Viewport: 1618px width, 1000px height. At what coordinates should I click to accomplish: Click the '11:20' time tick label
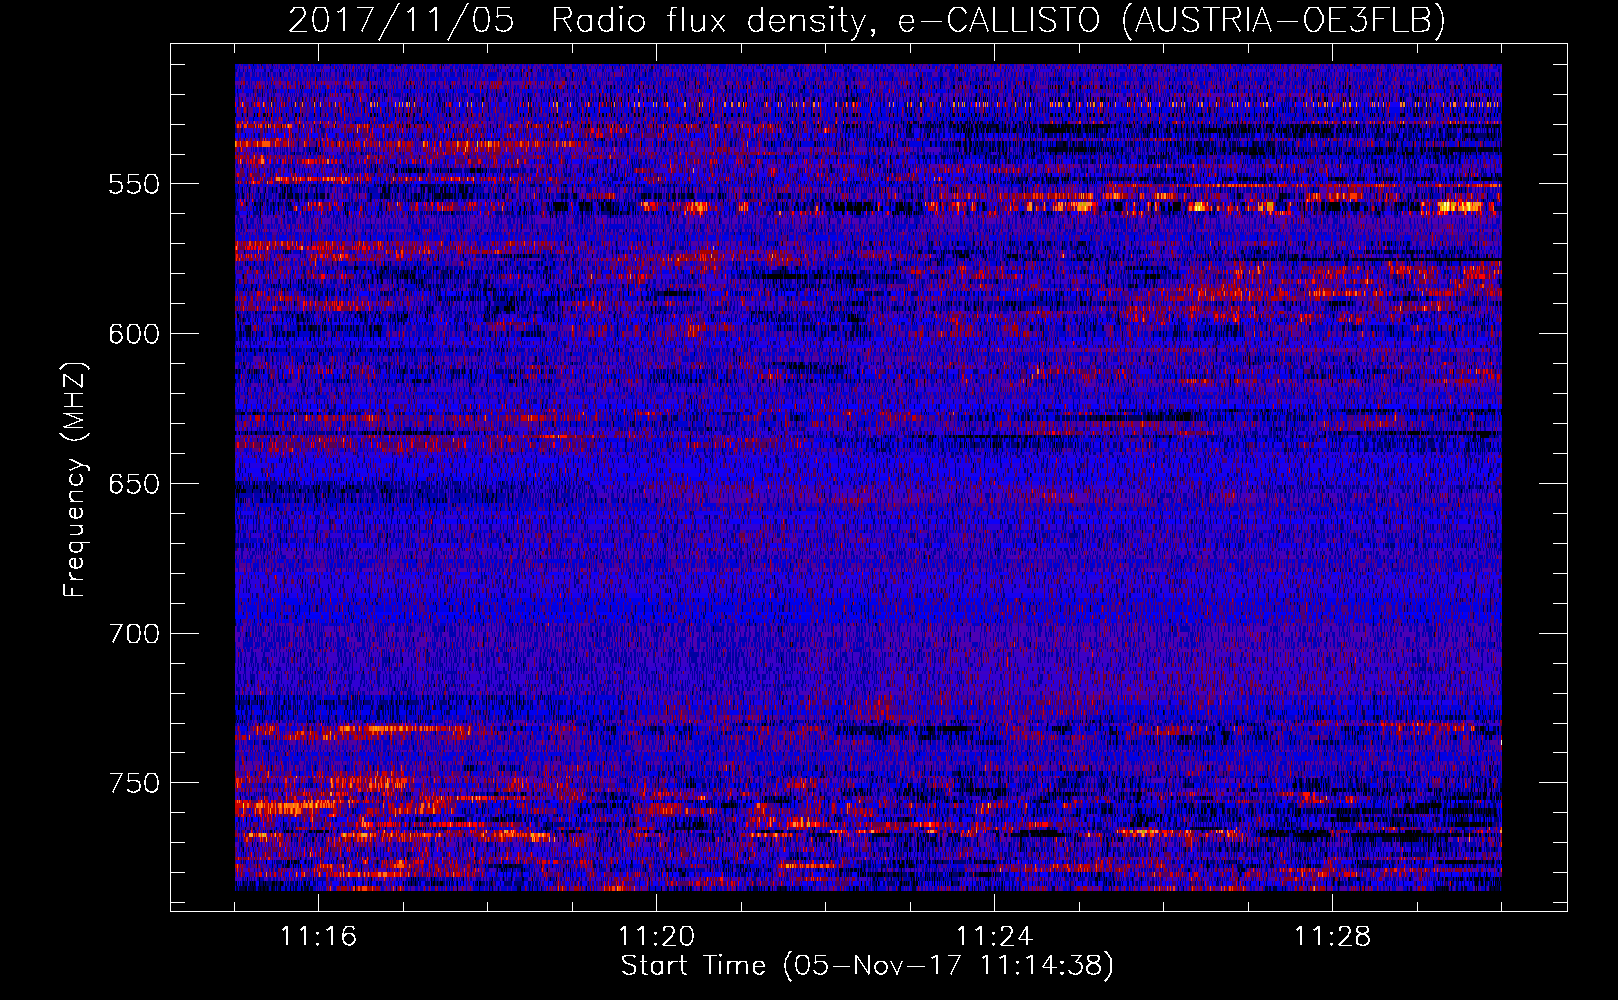(x=656, y=937)
